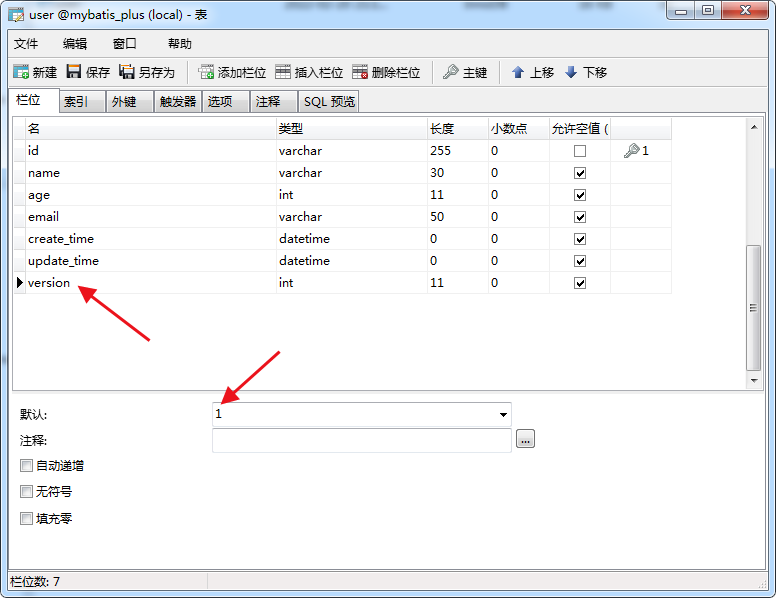The width and height of the screenshot is (776, 598).
Task: Open the 帮助 (Help) menu
Action: coord(180,44)
